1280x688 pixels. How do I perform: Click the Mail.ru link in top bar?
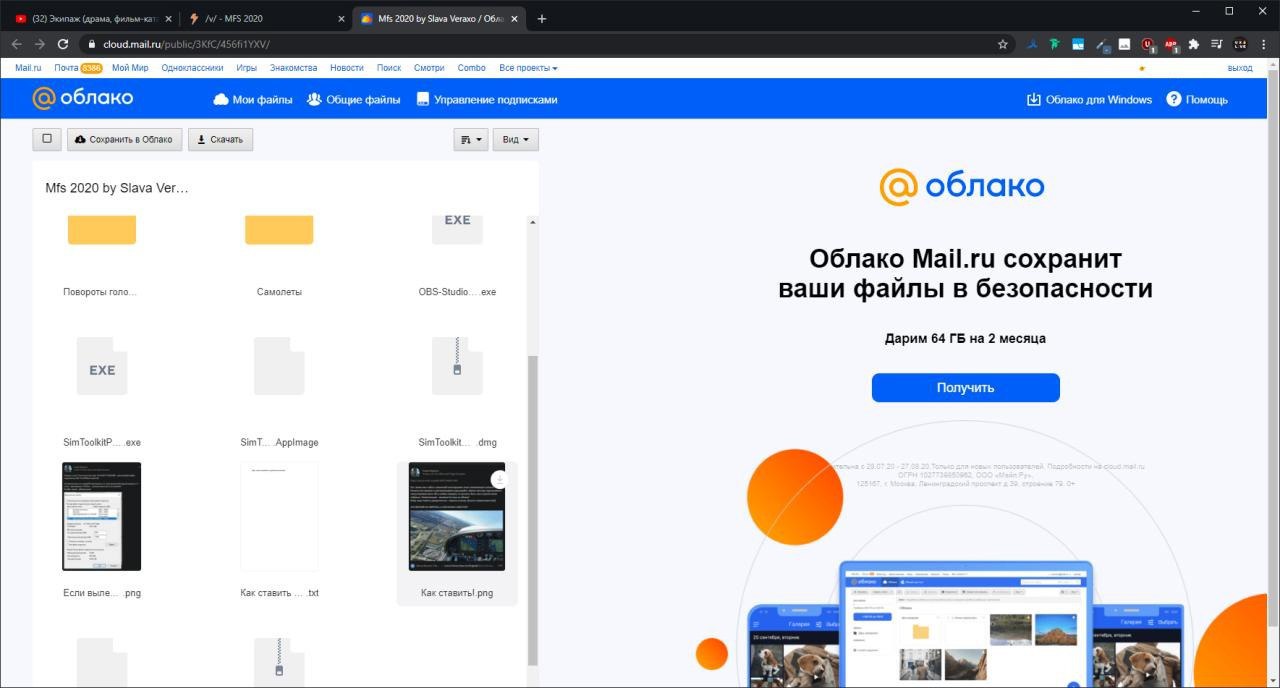28,68
